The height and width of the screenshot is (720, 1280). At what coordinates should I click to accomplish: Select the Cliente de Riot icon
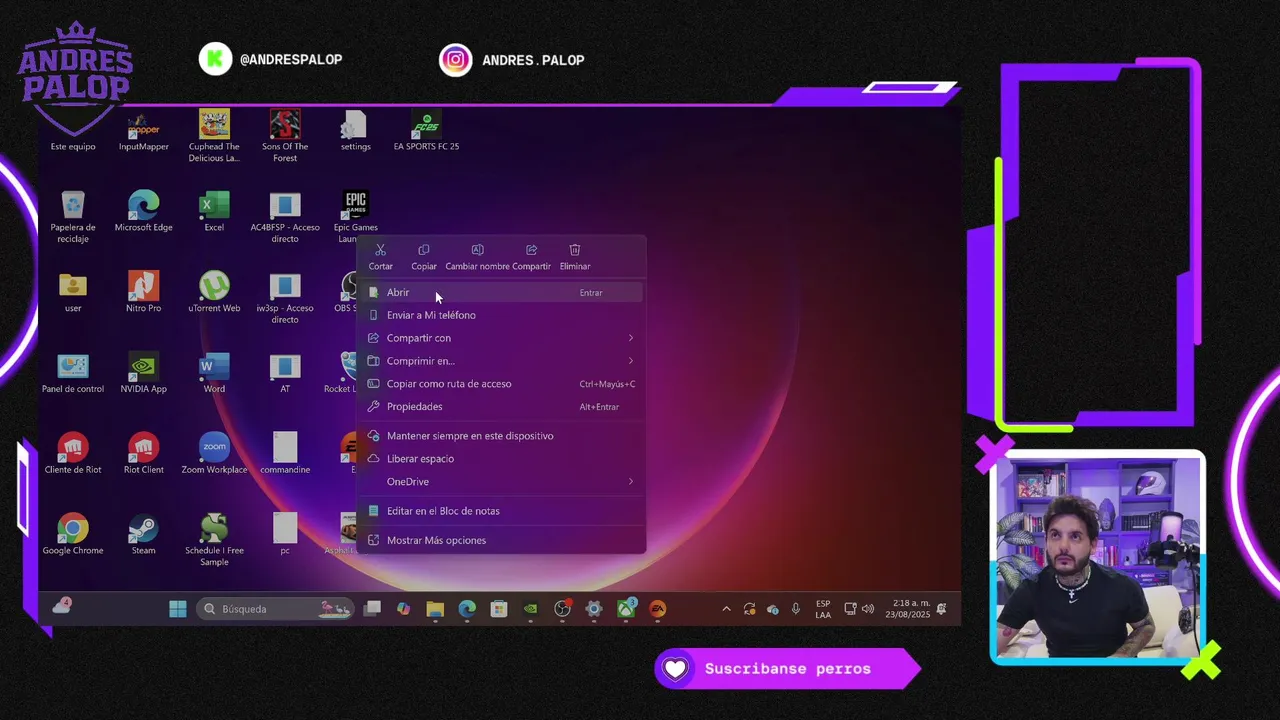[73, 454]
